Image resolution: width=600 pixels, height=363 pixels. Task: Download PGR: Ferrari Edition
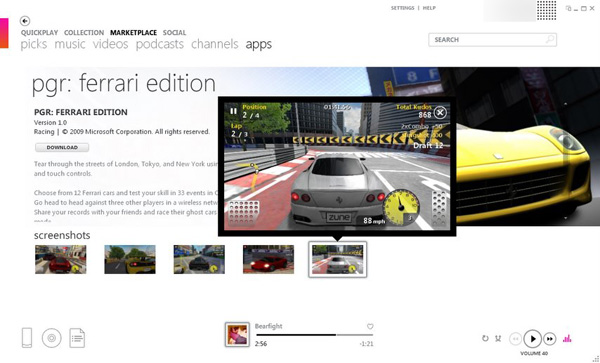pyautogui.click(x=62, y=147)
